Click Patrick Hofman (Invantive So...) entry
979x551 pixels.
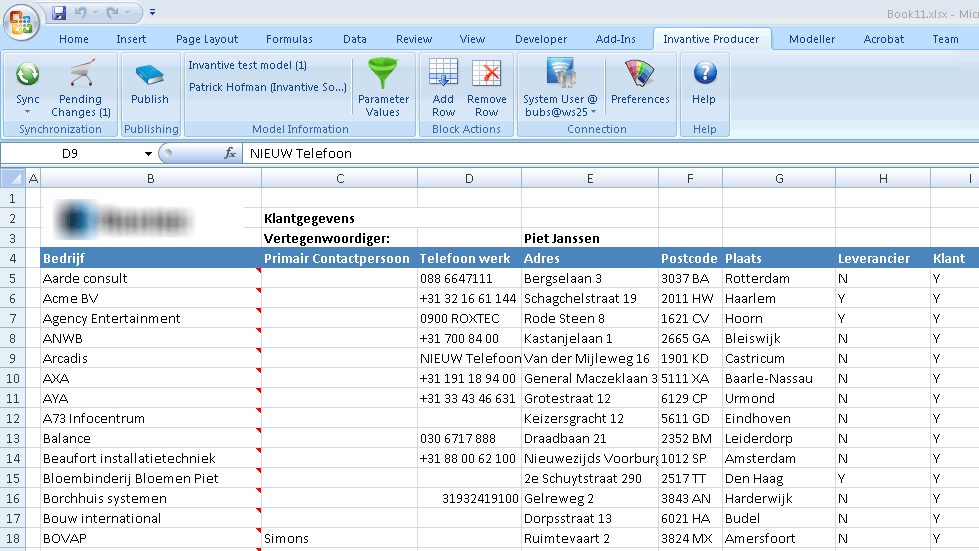pyautogui.click(x=267, y=87)
